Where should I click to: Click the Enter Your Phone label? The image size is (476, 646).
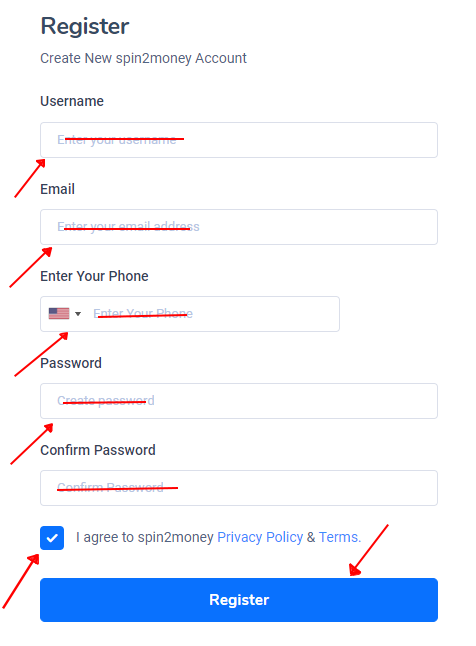click(x=94, y=276)
